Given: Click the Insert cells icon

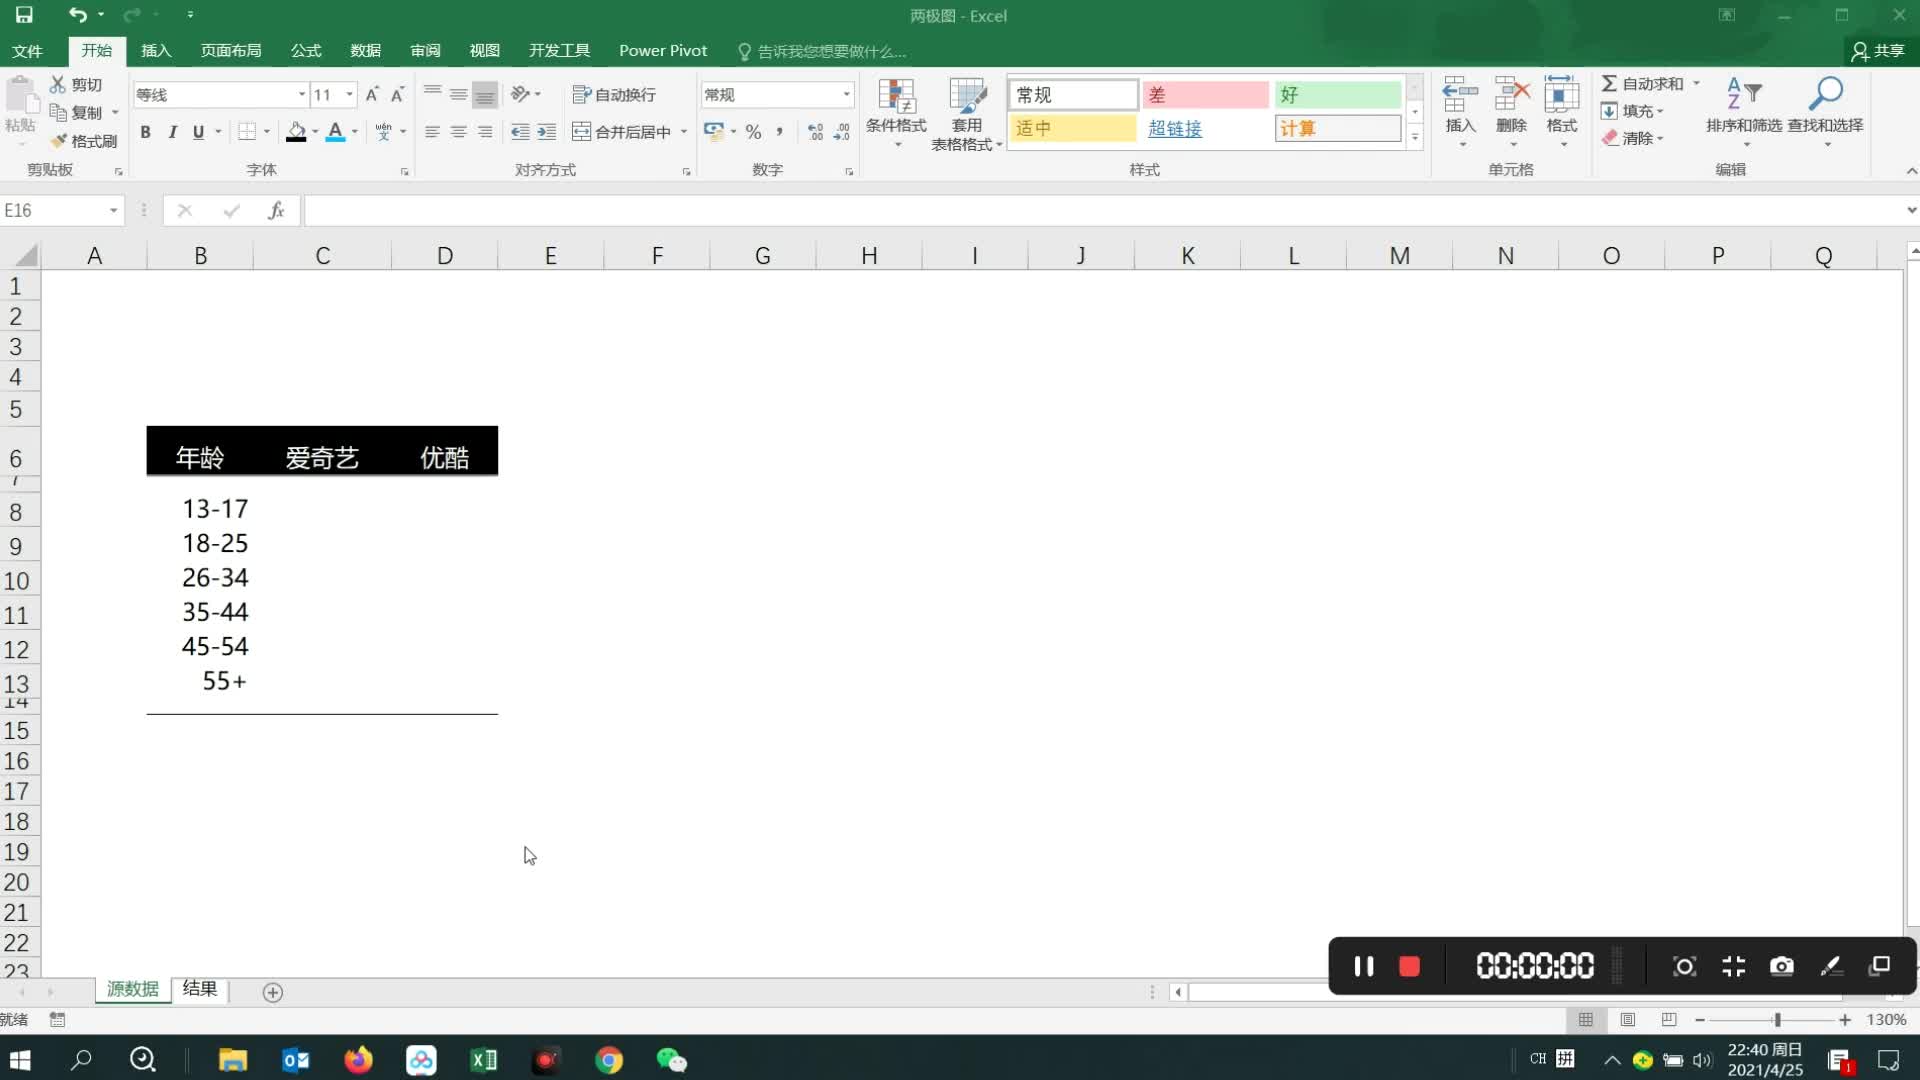Looking at the screenshot, I should [x=1460, y=95].
